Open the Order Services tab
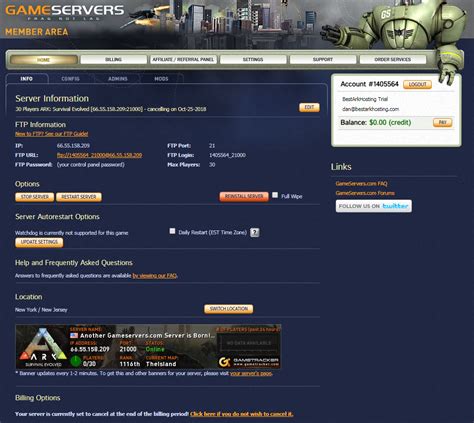The image size is (474, 423). [393, 60]
